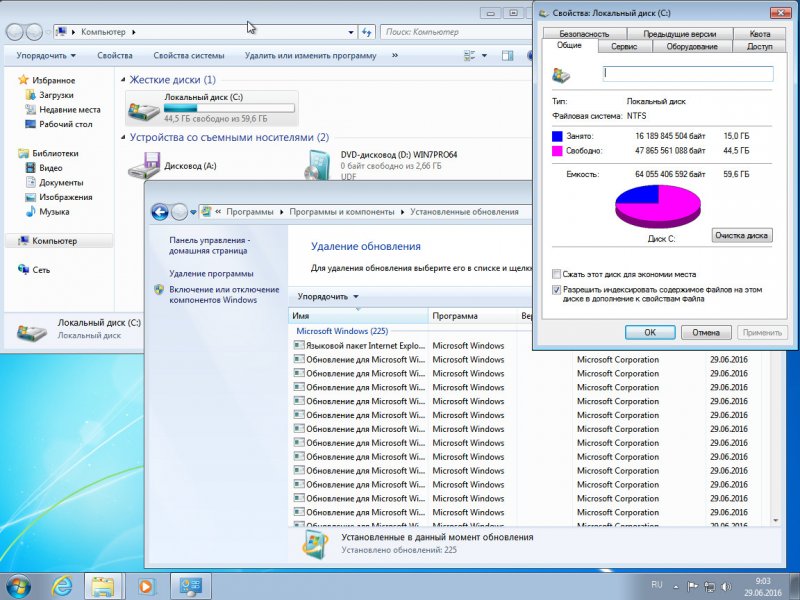Open the network tray icon
The width and height of the screenshot is (800, 600).
(710, 586)
